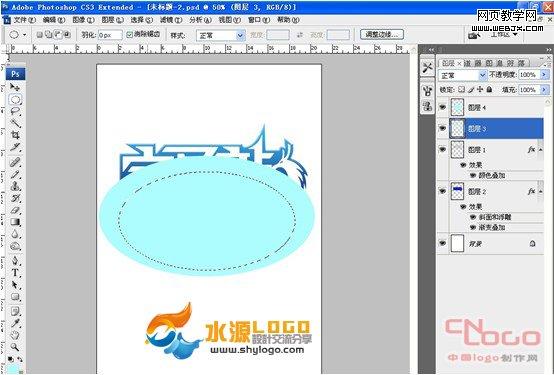Select the Elliptical Marquee tool in toolbox
Screen dimensions: 554x375
coord(15,100)
